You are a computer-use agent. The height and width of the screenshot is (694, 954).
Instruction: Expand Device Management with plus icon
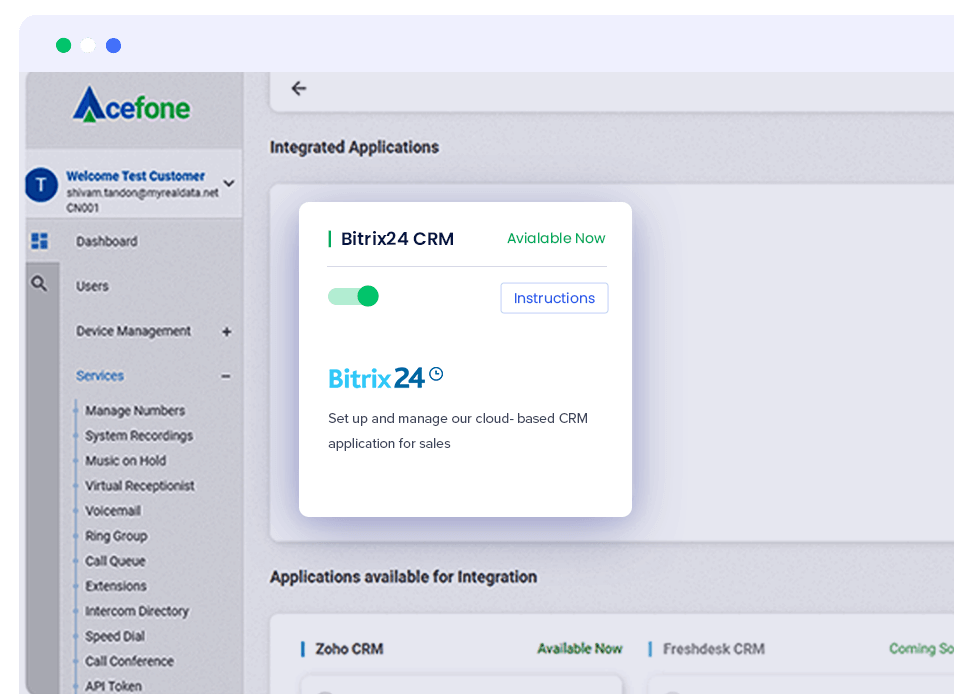226,332
